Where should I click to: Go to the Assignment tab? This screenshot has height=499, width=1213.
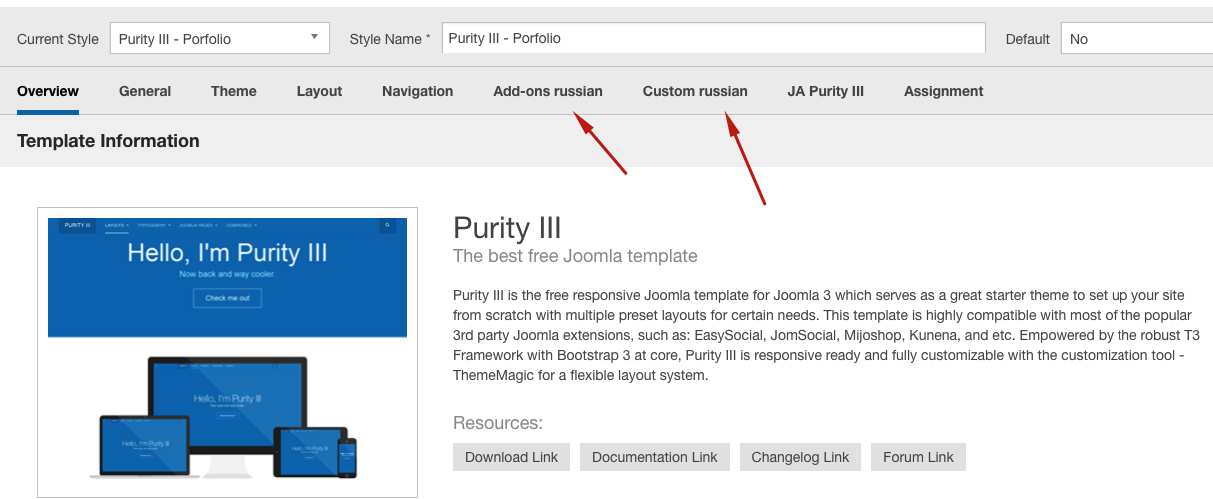943,91
